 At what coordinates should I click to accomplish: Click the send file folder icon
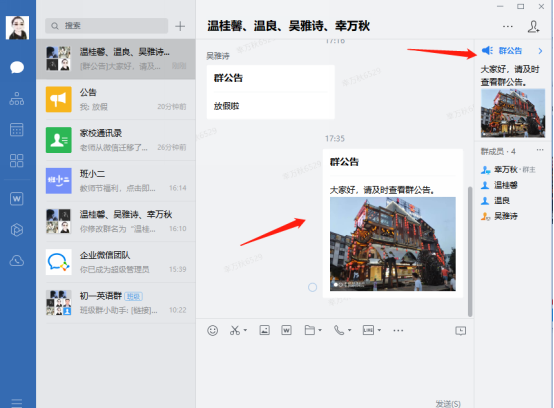click(310, 330)
